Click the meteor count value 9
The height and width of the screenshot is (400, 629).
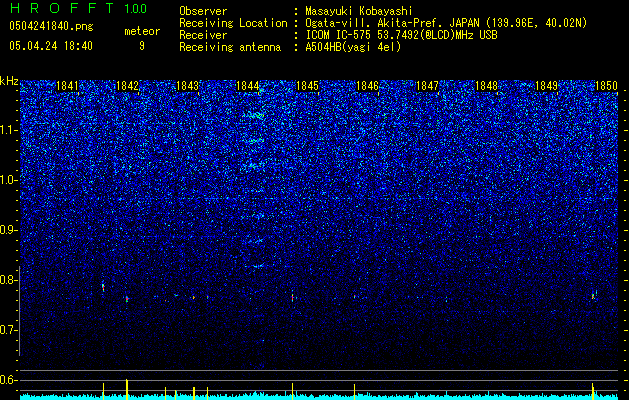pyautogui.click(x=142, y=46)
